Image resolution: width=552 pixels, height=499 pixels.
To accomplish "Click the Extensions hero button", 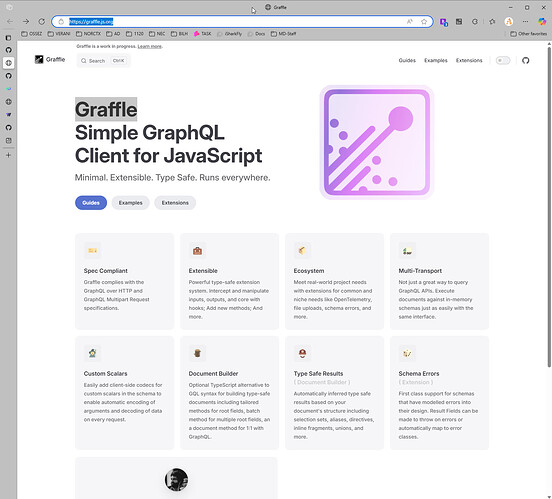I will coord(175,203).
